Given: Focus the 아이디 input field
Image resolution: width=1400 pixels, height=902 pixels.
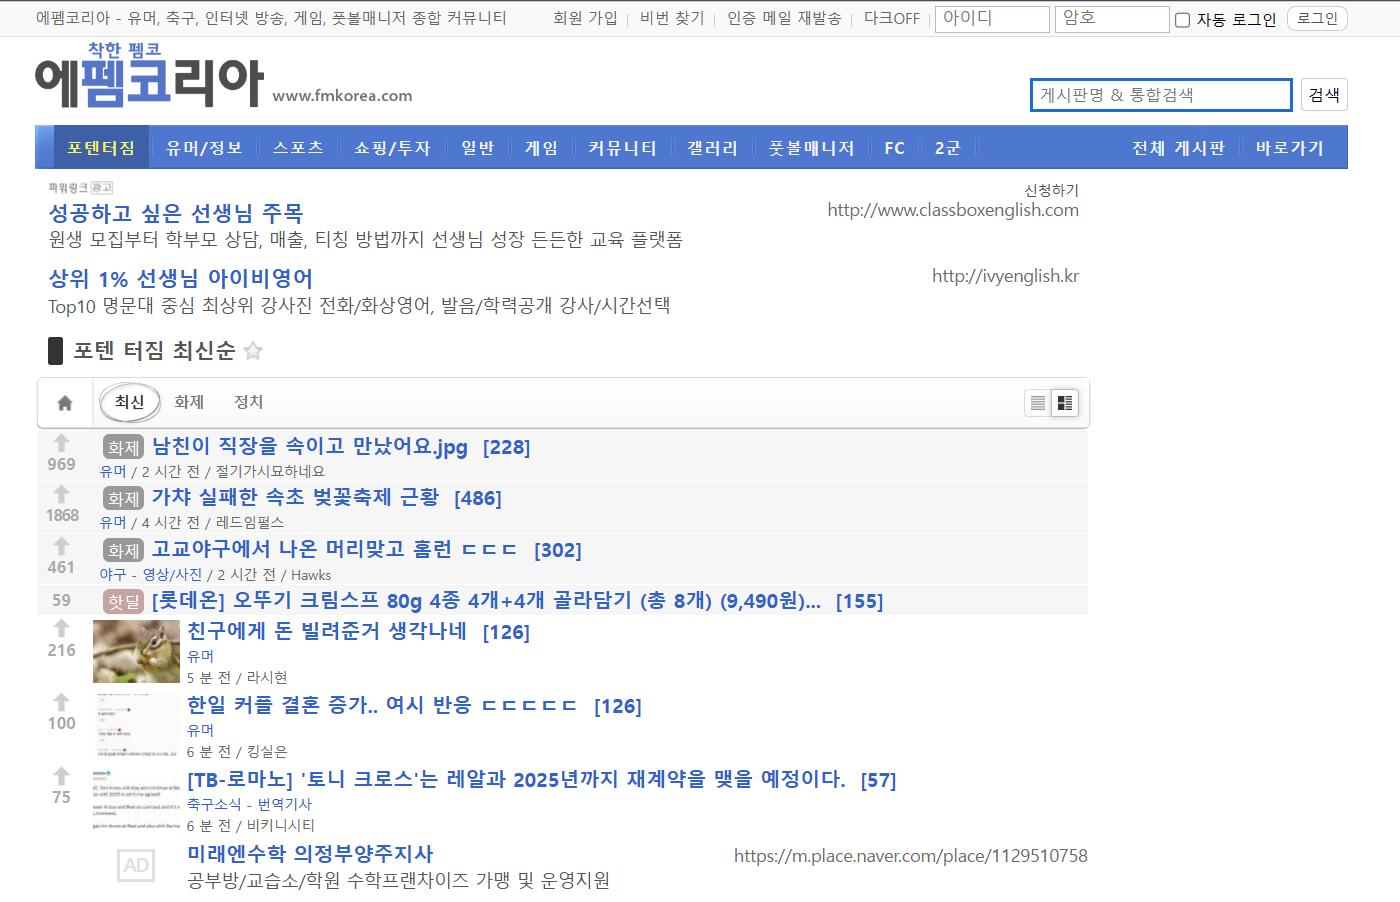Looking at the screenshot, I should point(992,19).
